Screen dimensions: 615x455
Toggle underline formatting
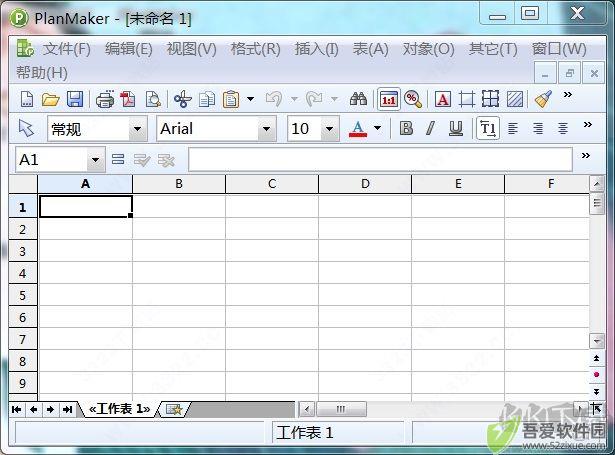coord(455,128)
